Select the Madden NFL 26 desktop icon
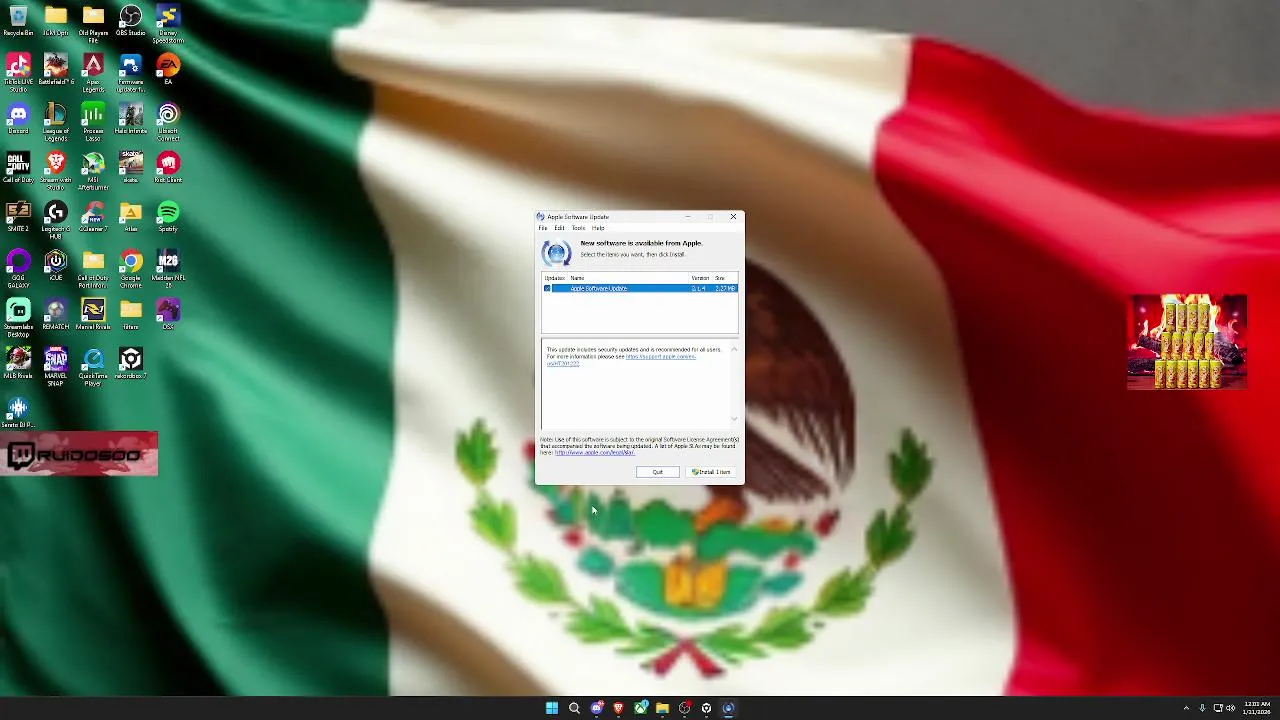The width and height of the screenshot is (1280, 720). pos(168,270)
